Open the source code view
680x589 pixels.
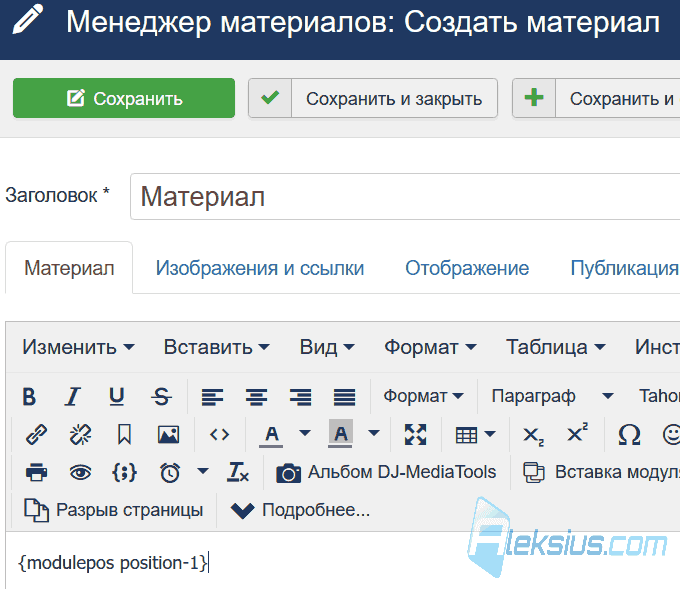219,434
